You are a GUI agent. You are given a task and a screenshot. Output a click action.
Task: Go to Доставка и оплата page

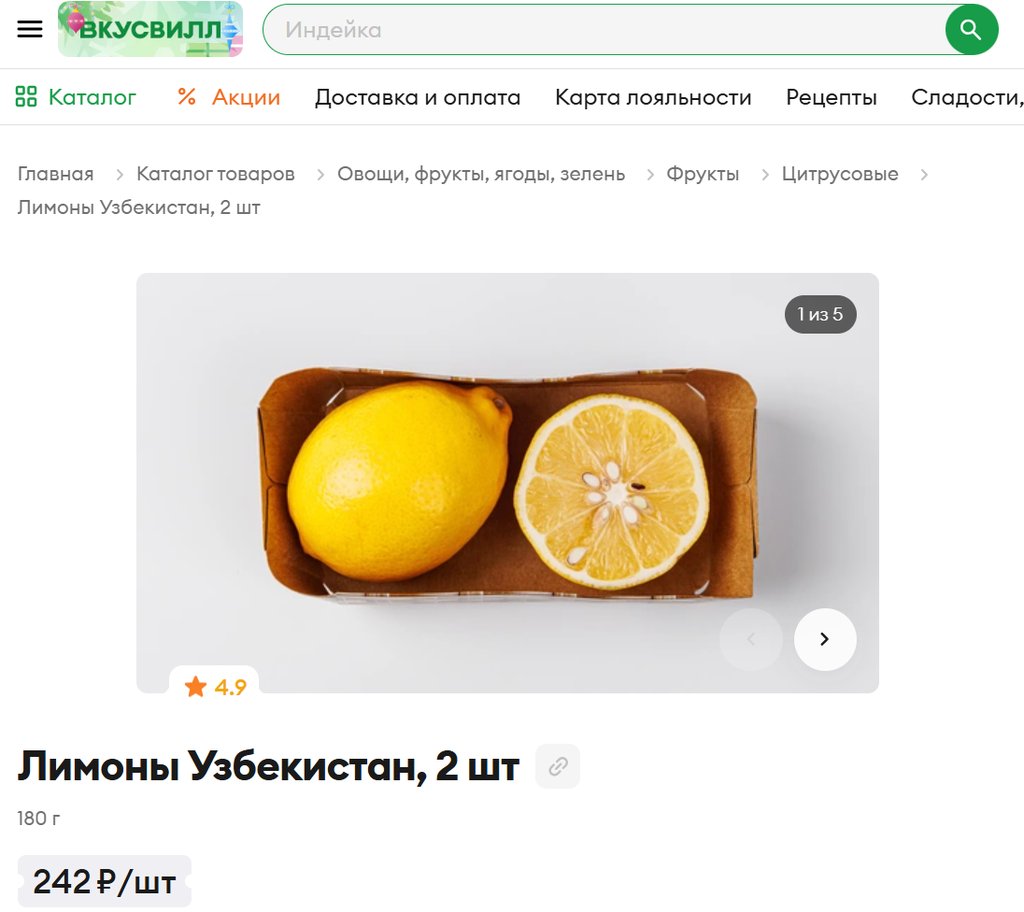pos(417,97)
